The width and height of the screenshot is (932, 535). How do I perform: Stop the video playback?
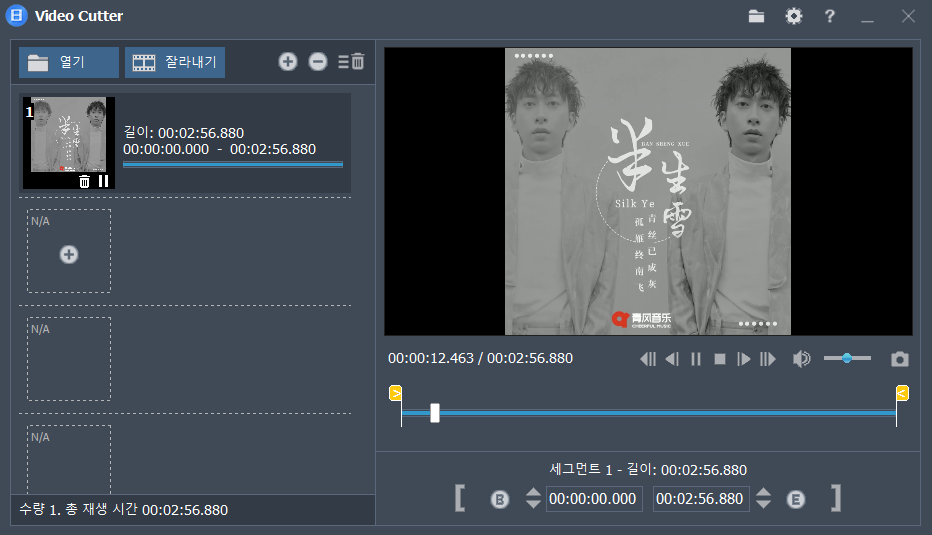pyautogui.click(x=720, y=359)
